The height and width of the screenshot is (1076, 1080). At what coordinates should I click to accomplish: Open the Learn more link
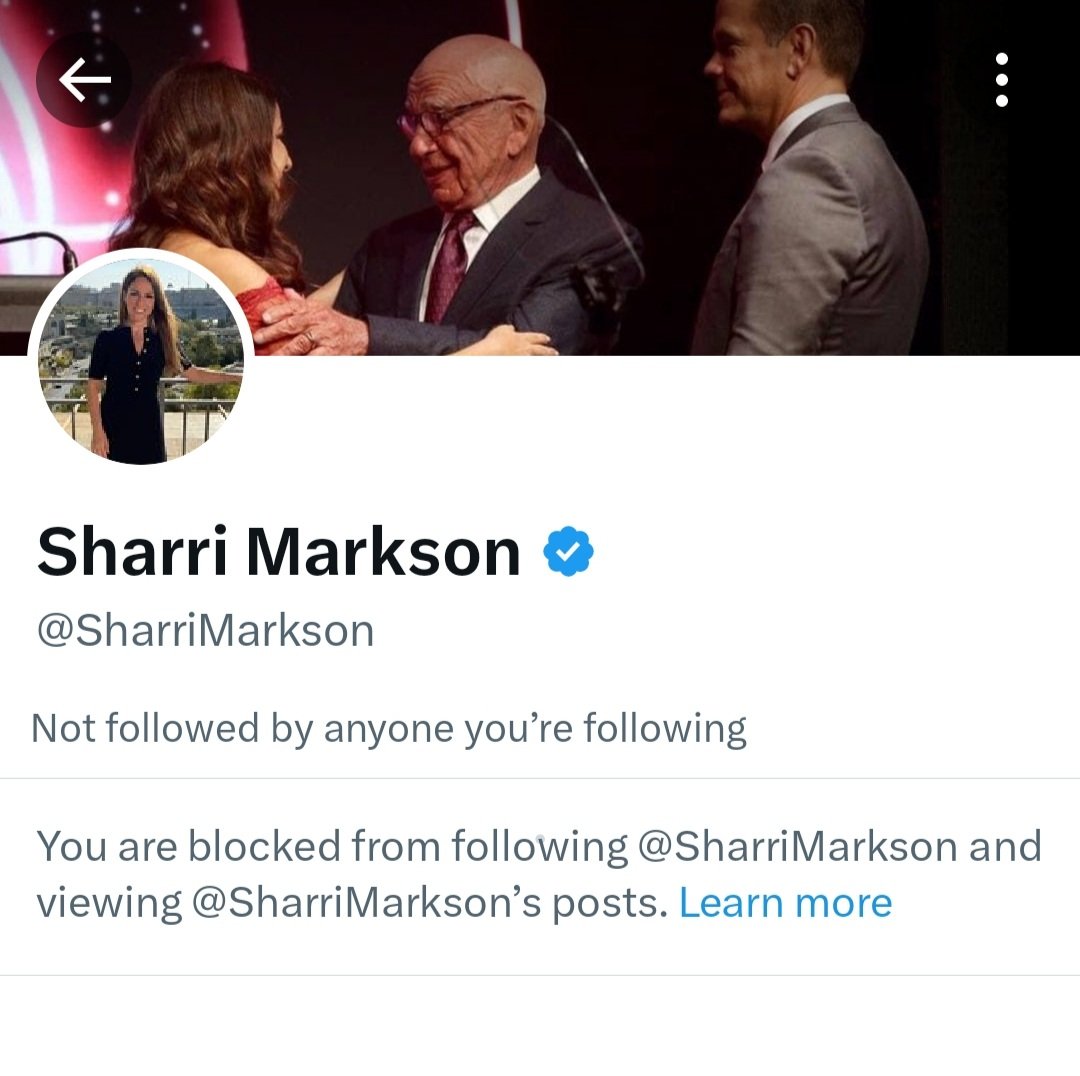point(785,902)
